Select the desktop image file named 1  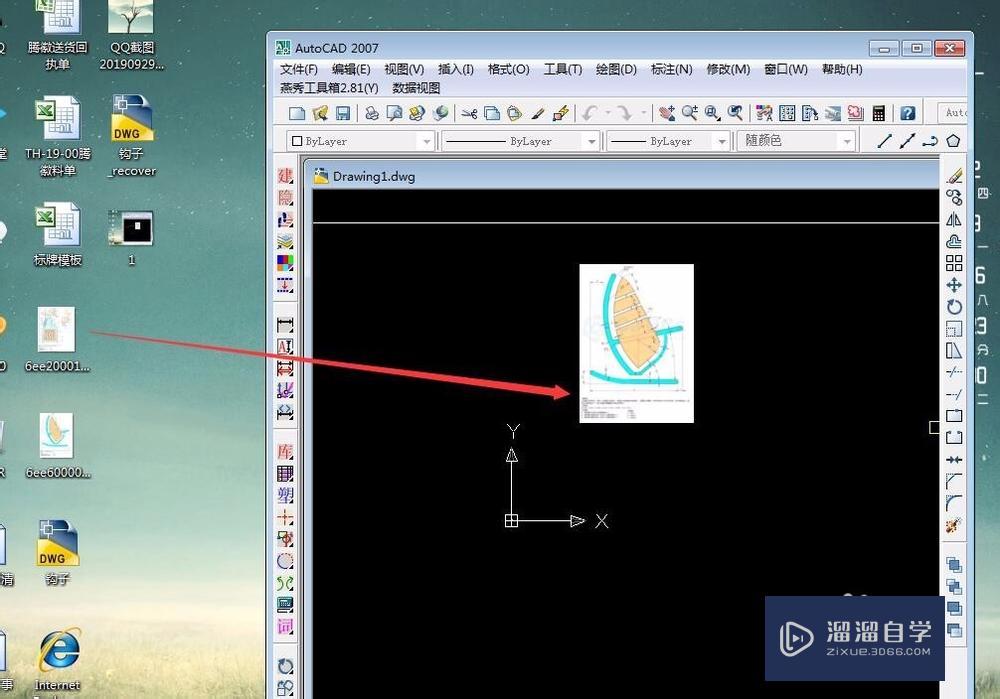coord(131,237)
